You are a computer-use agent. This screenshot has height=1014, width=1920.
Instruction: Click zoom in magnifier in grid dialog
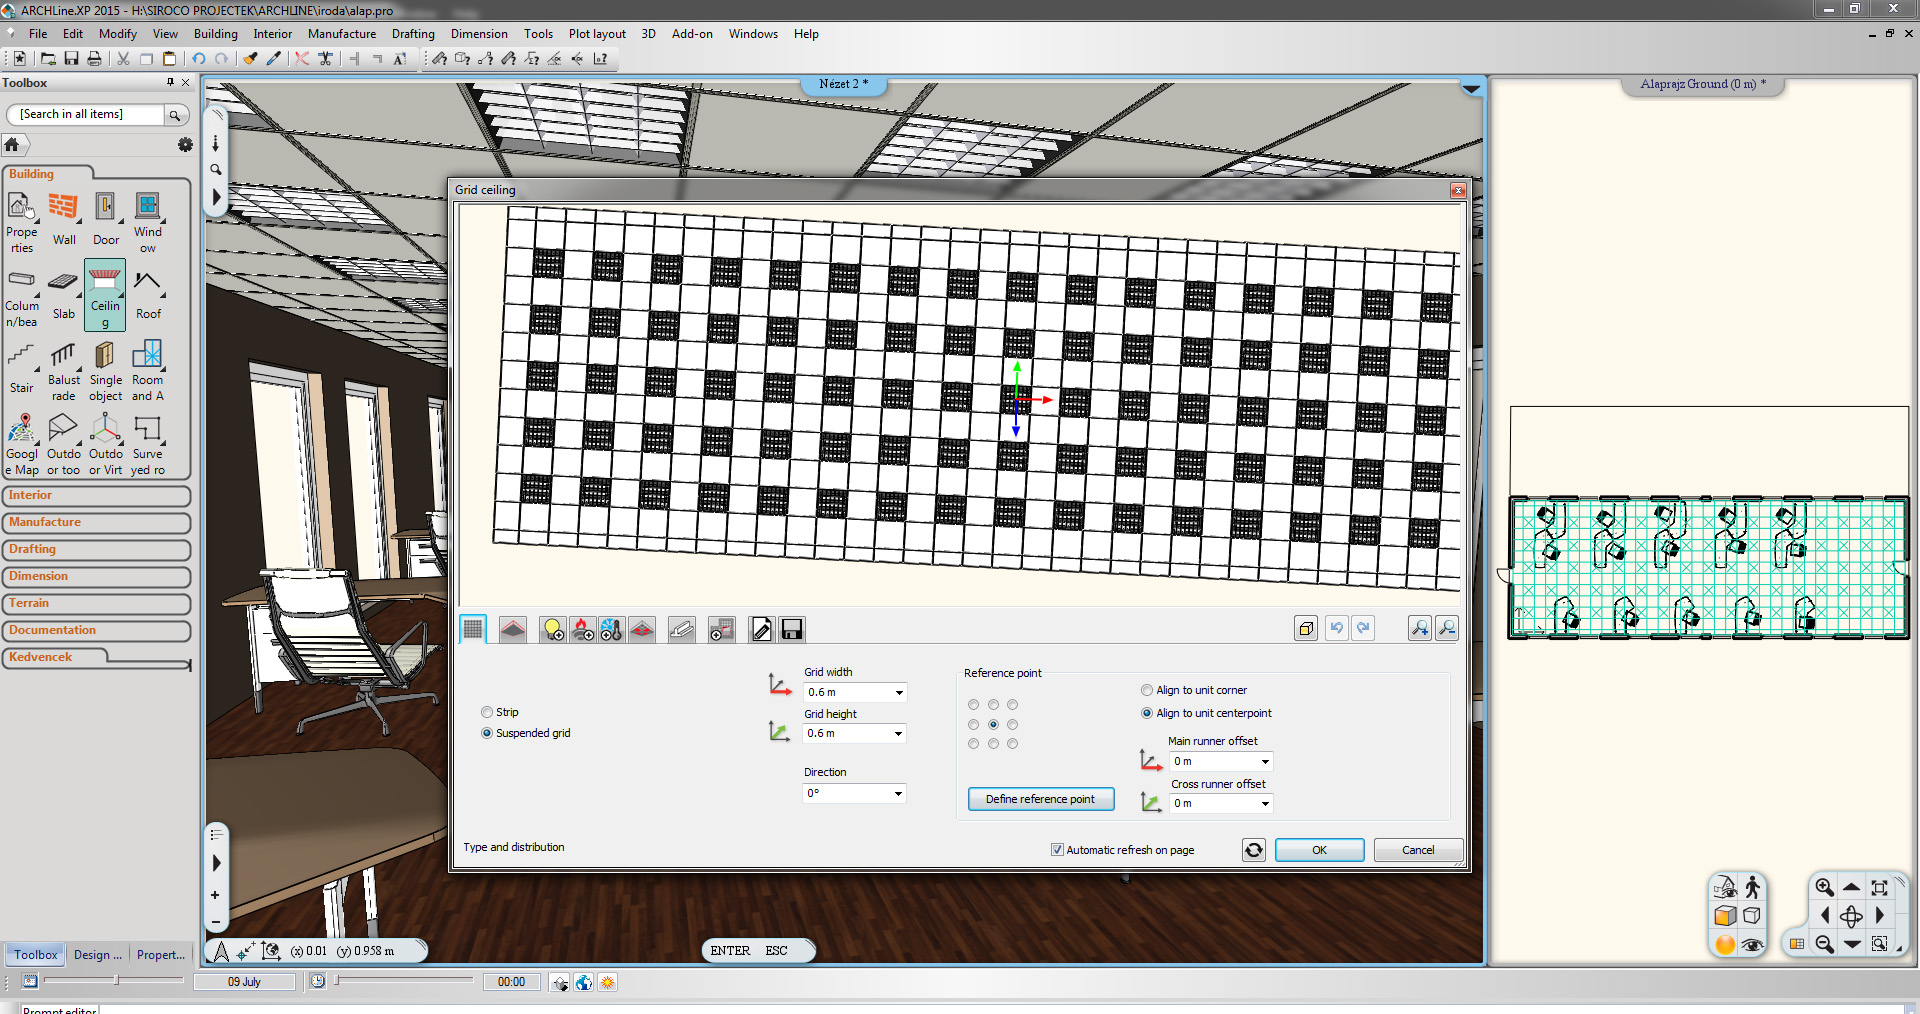[1419, 628]
